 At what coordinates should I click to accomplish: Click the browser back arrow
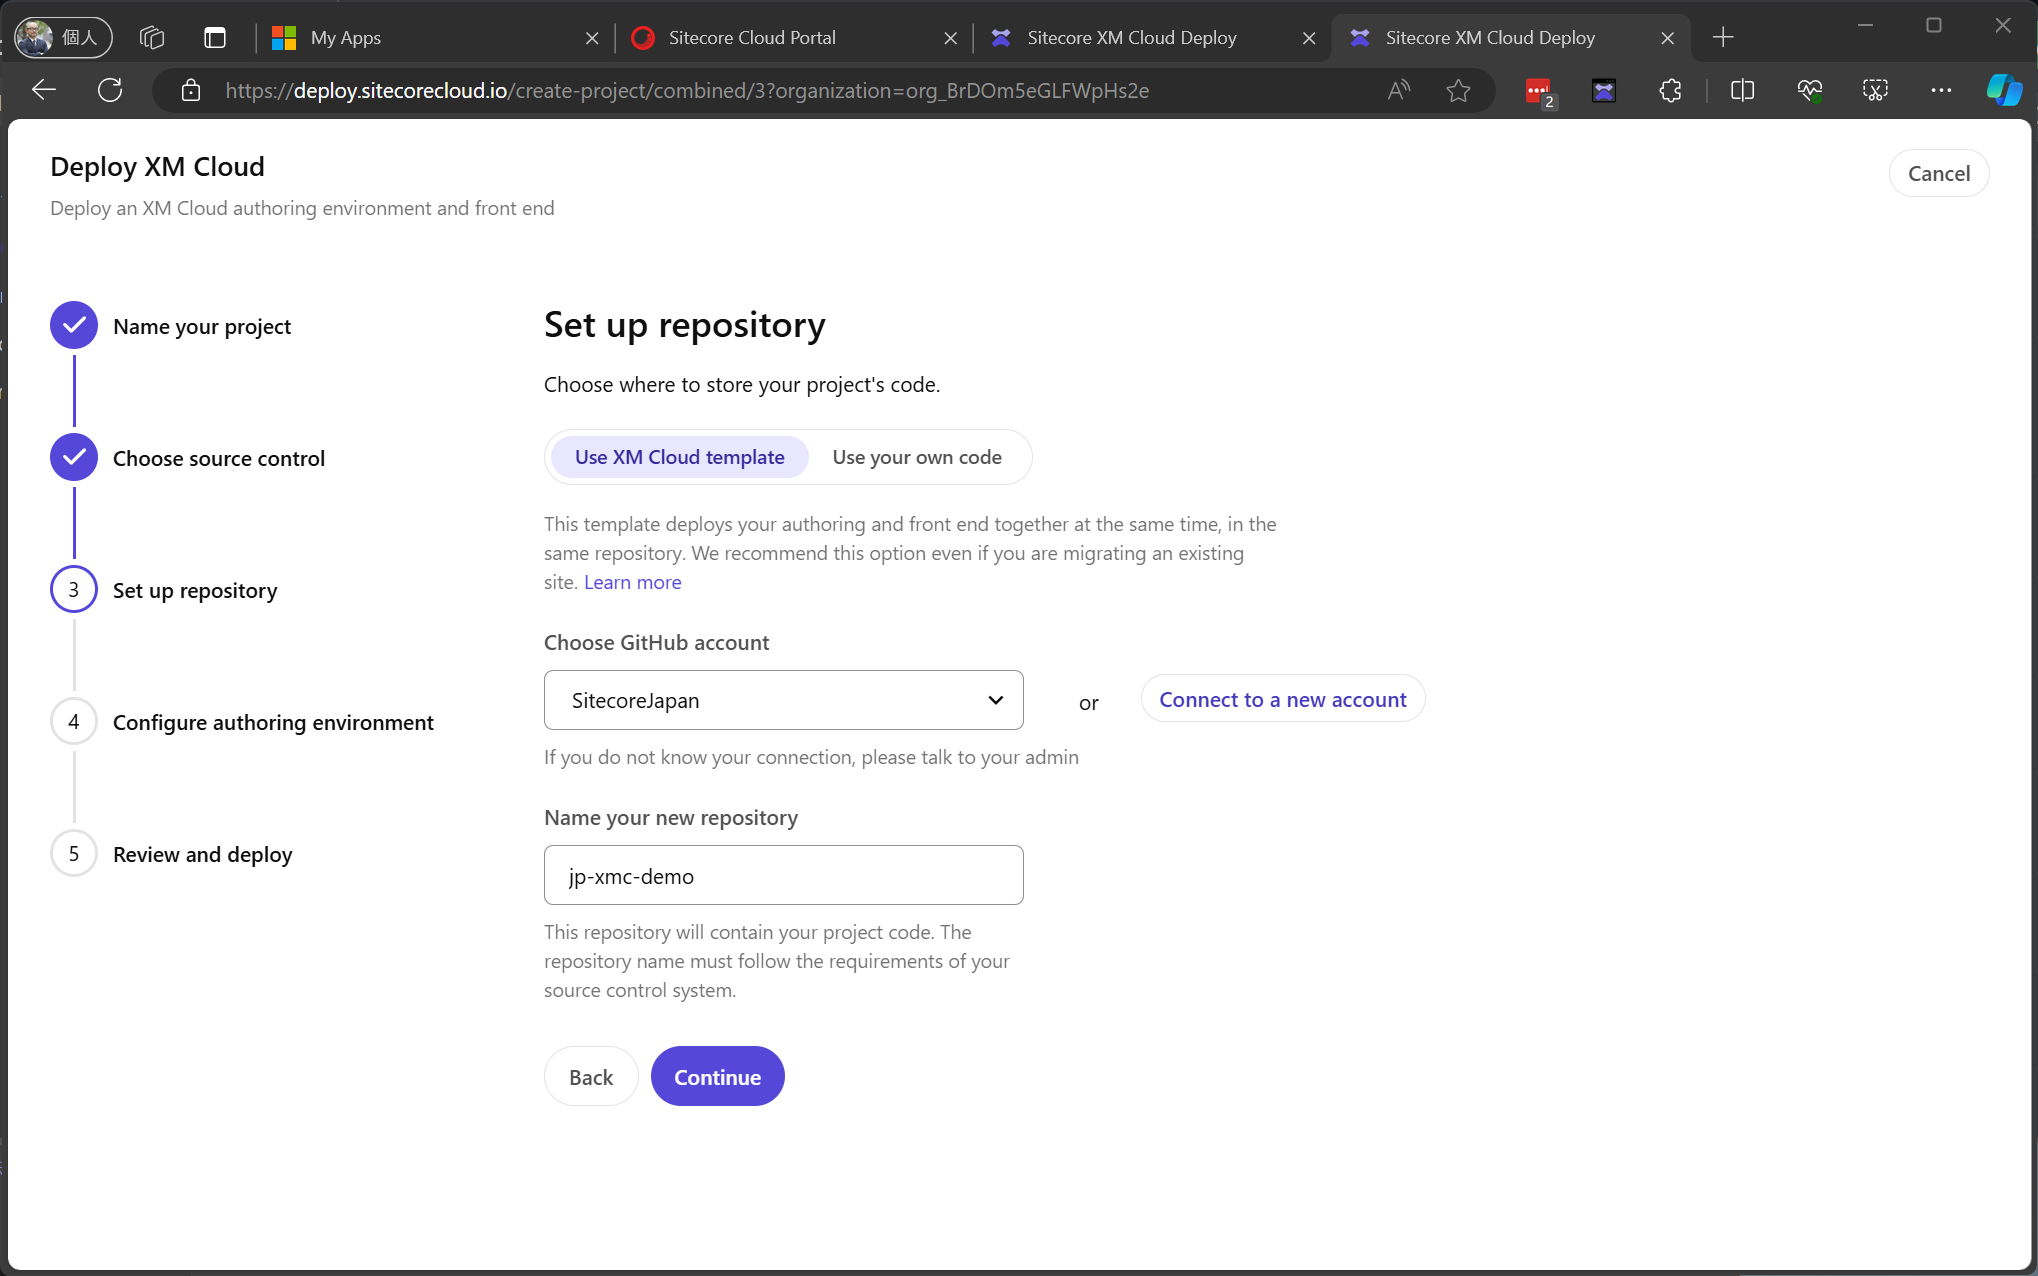pos(44,90)
